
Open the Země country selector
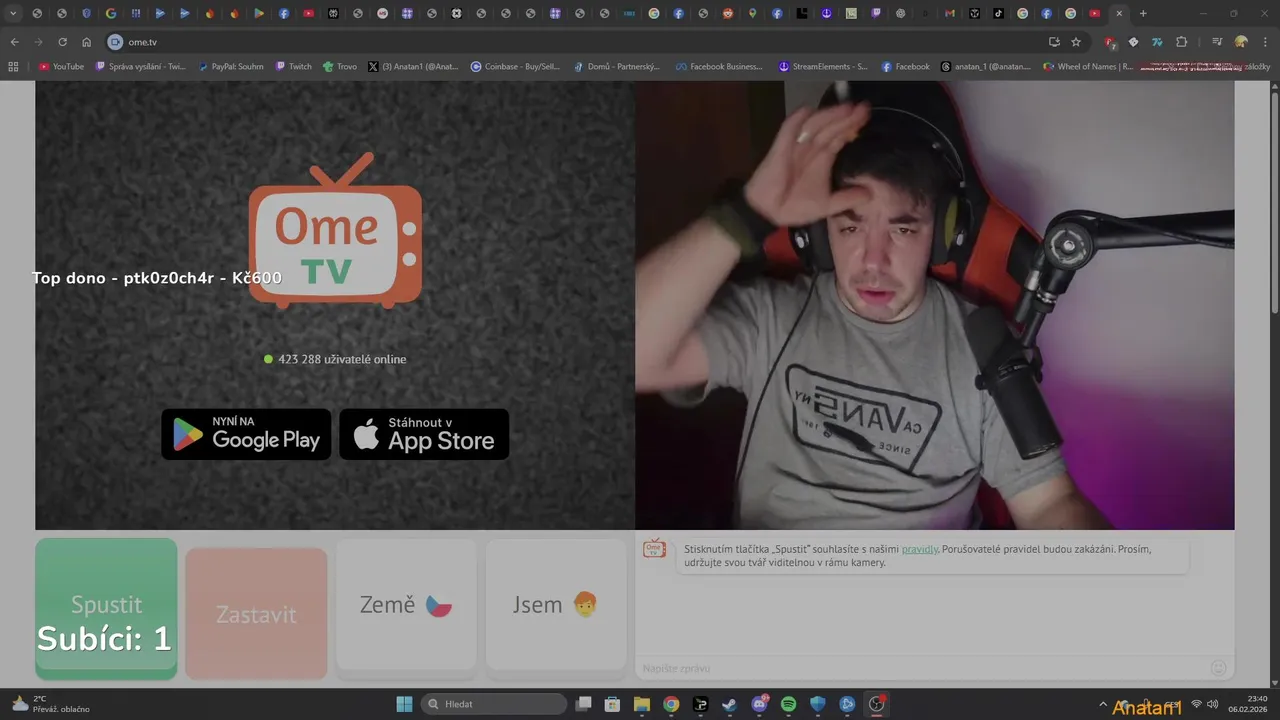tap(406, 605)
